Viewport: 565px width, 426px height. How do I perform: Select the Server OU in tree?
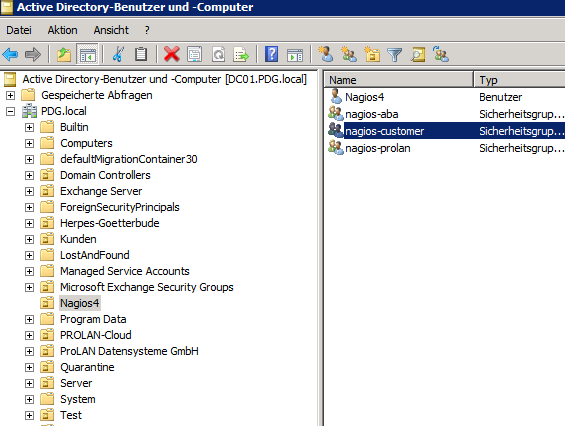tap(76, 383)
